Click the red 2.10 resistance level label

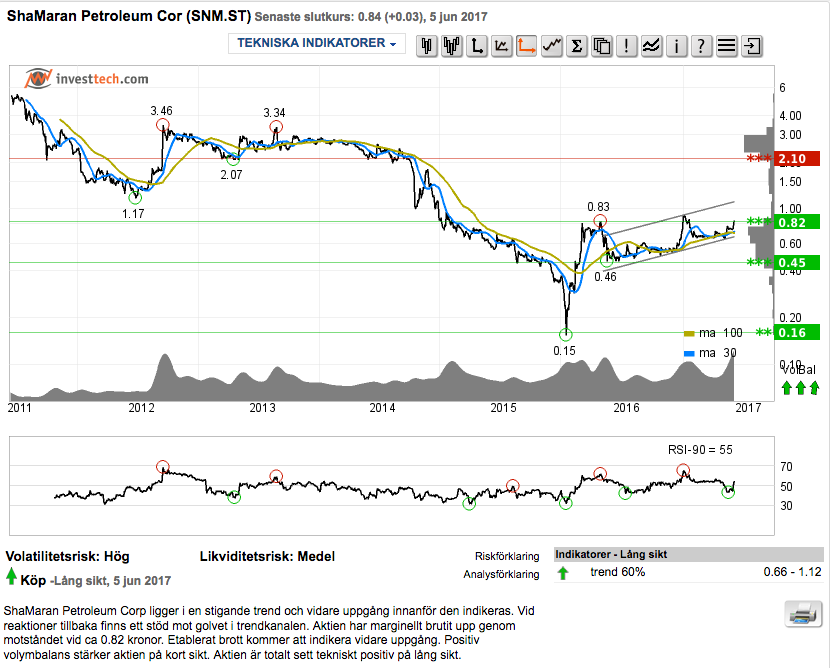tap(797, 158)
